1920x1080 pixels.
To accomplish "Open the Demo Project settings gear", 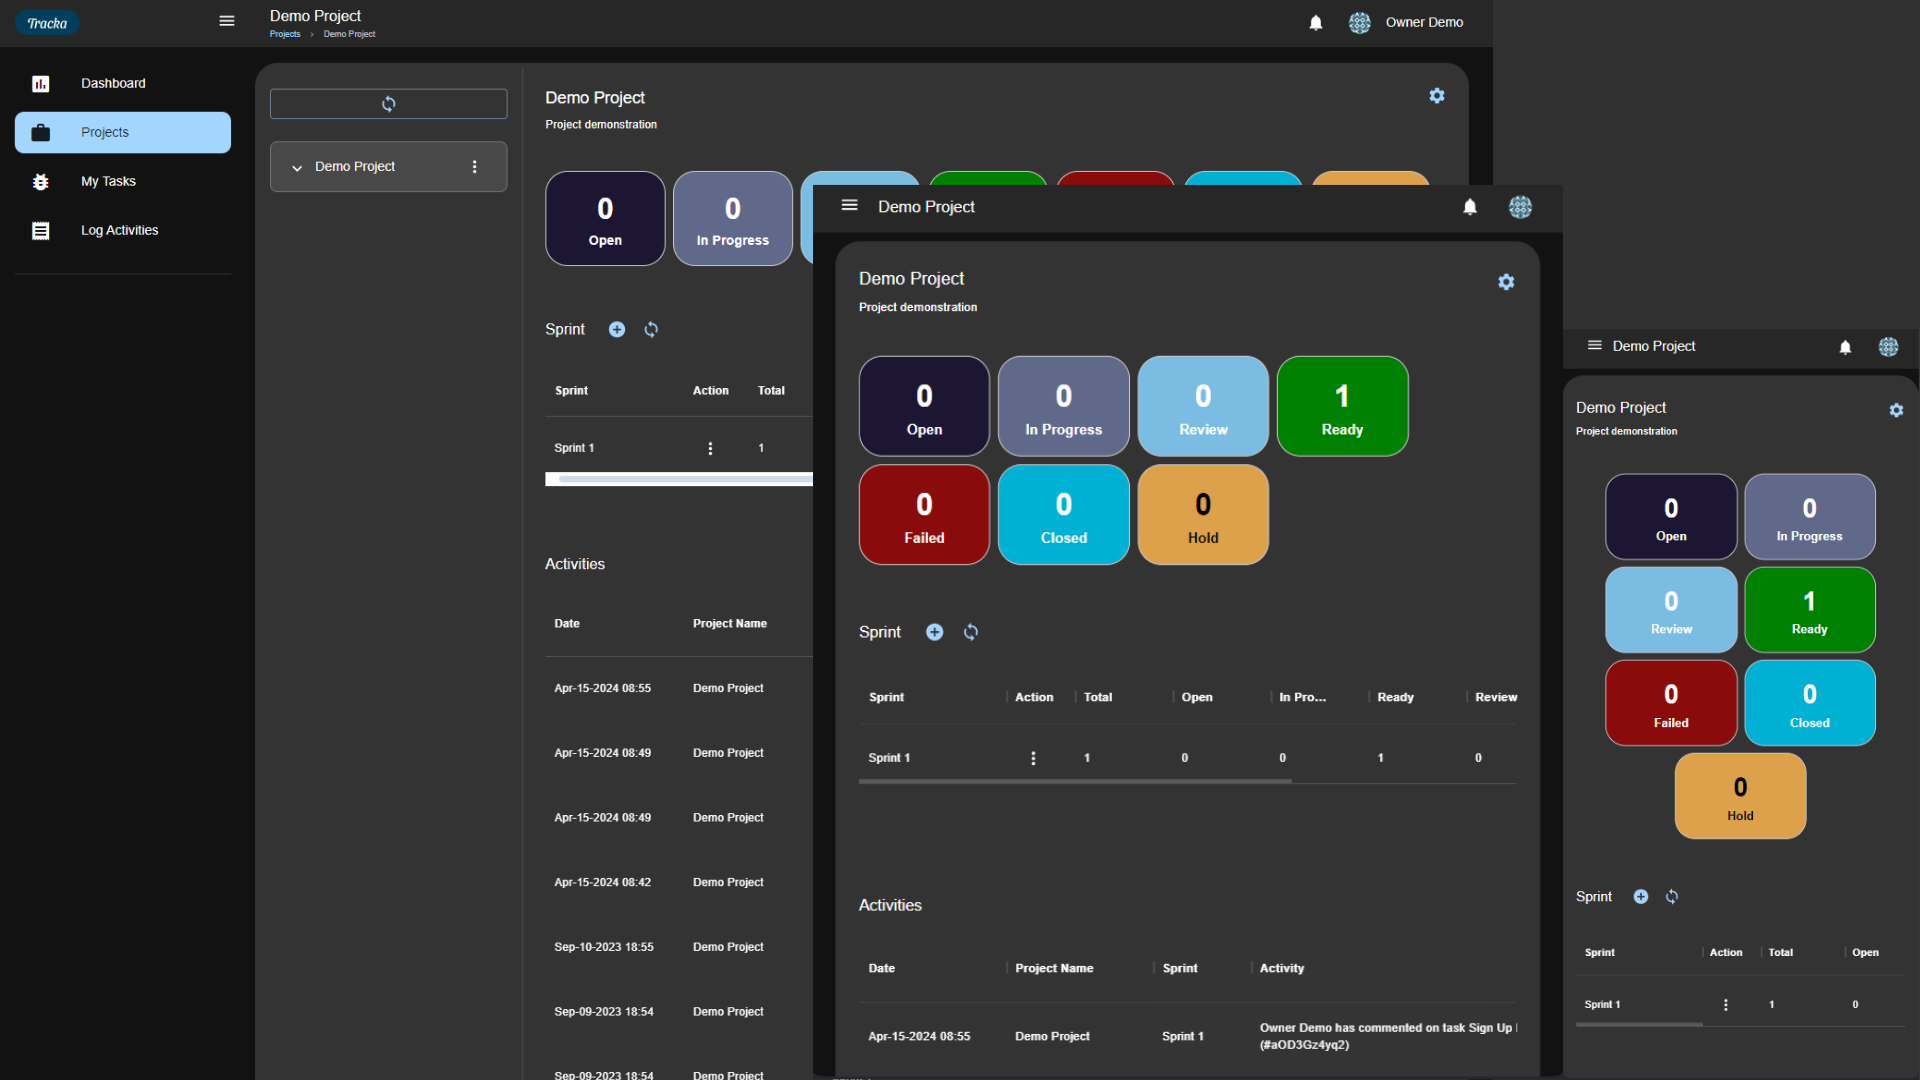I will tap(1437, 96).
